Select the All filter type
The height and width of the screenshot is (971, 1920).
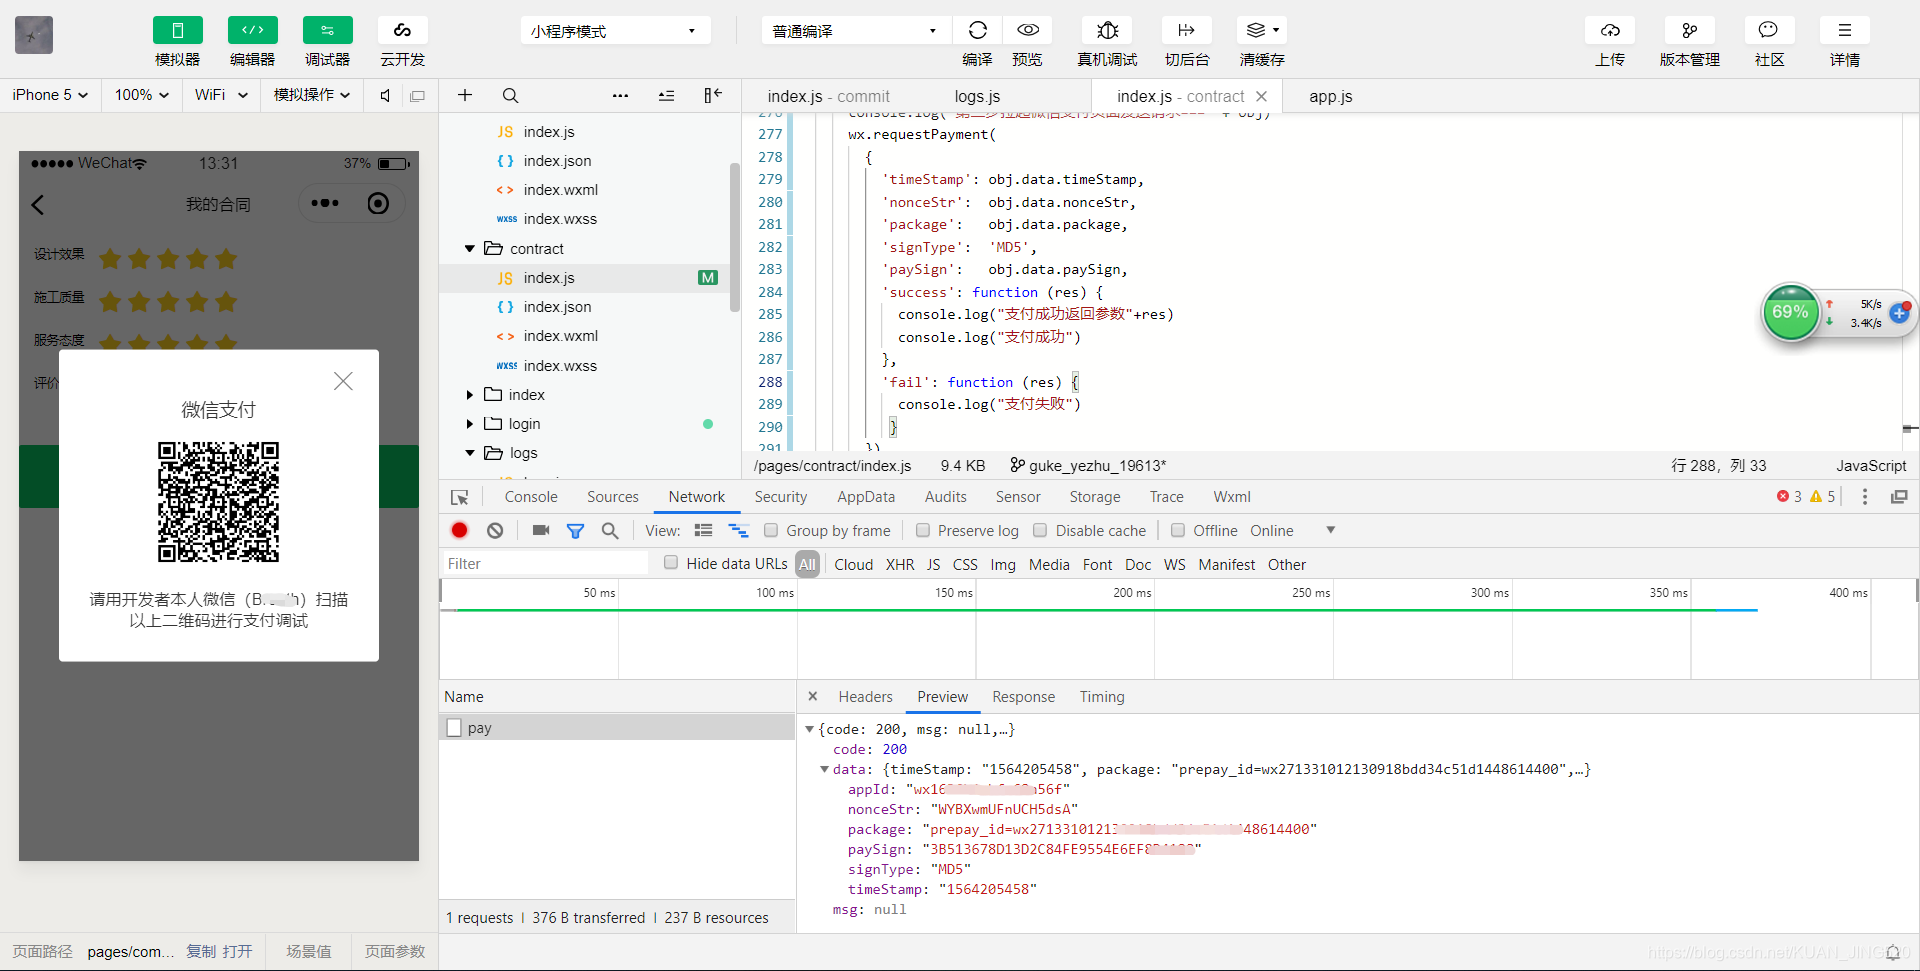point(807,564)
